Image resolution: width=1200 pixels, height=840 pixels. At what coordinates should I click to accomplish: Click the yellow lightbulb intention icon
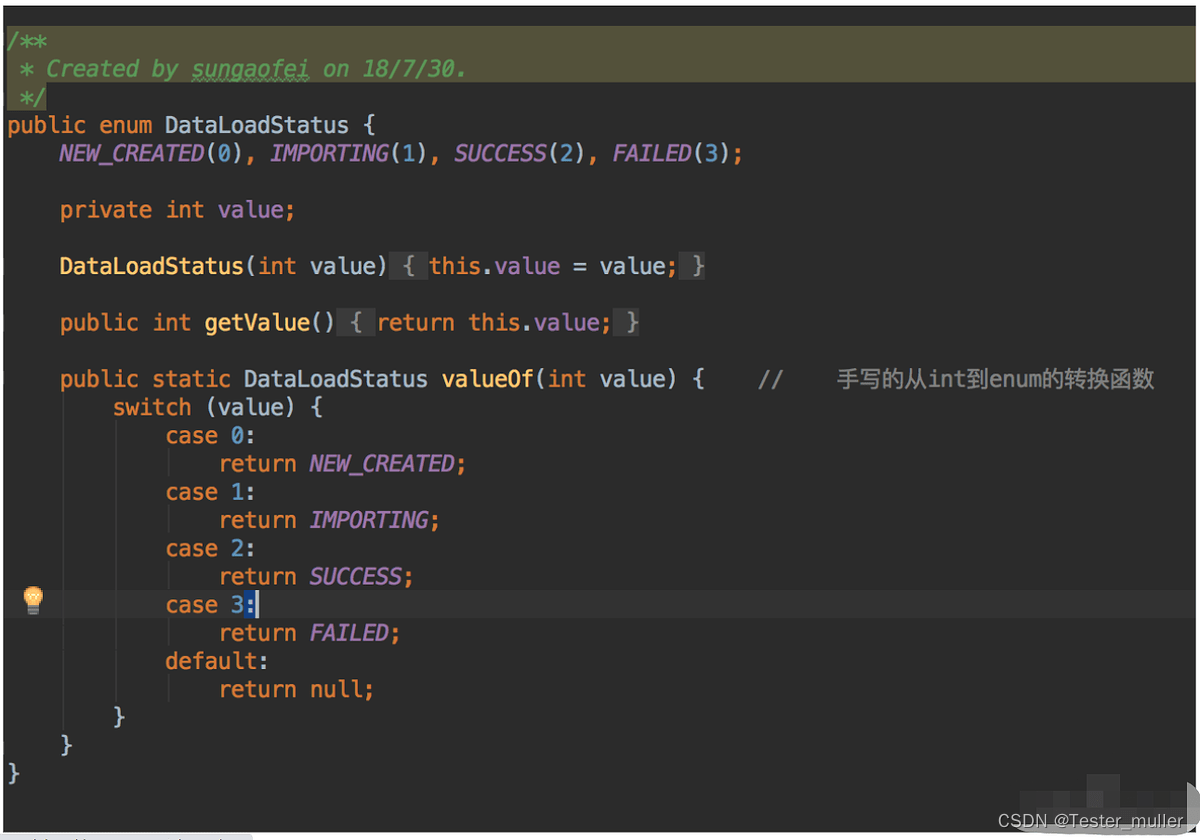pos(33,600)
